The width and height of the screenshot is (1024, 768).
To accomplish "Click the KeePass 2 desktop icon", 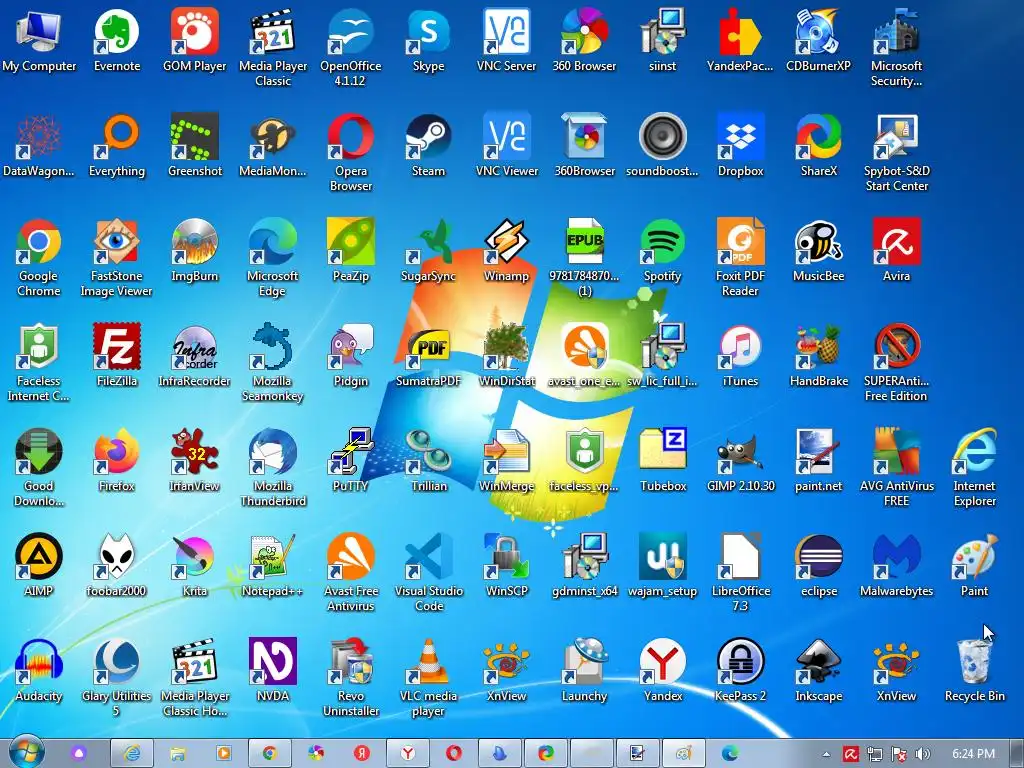I will [741, 671].
